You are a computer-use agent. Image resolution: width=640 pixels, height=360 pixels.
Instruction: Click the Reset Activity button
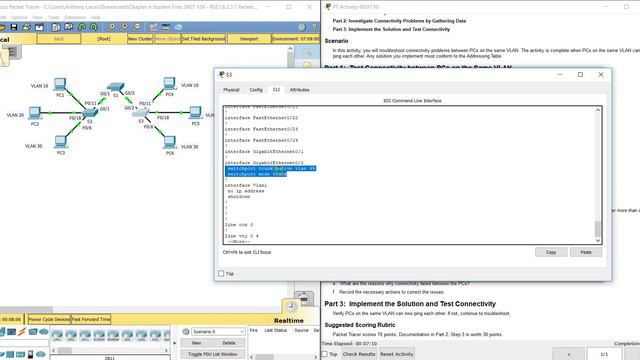pos(397,354)
